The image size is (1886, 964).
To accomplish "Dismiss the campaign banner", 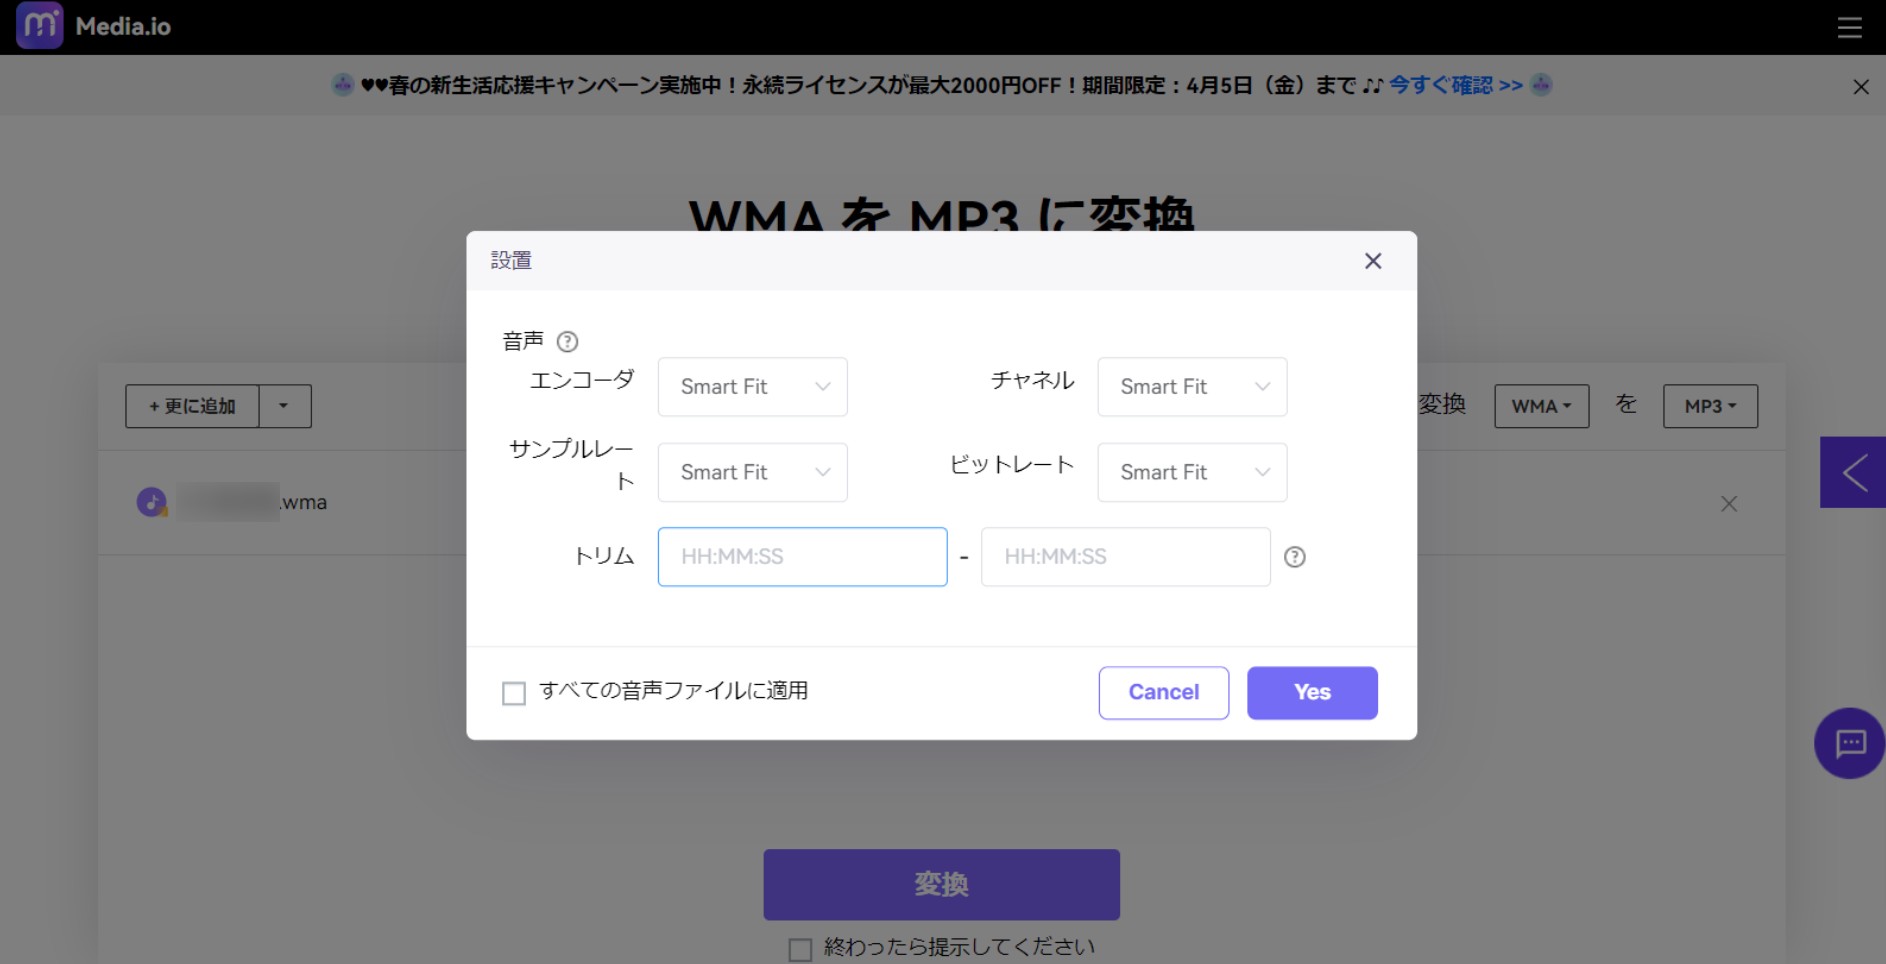I will (1860, 87).
